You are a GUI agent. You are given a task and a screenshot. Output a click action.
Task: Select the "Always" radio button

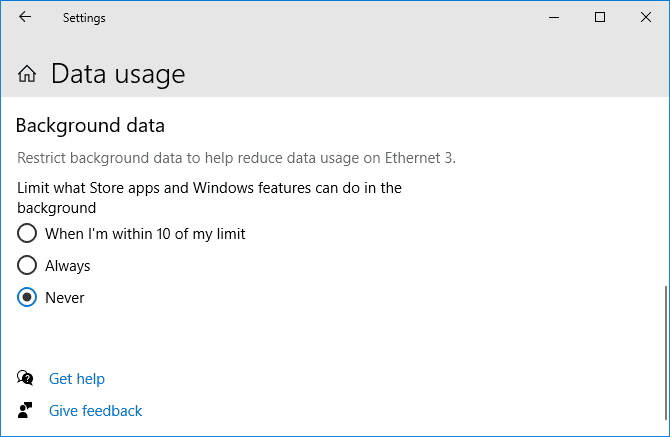pos(28,266)
